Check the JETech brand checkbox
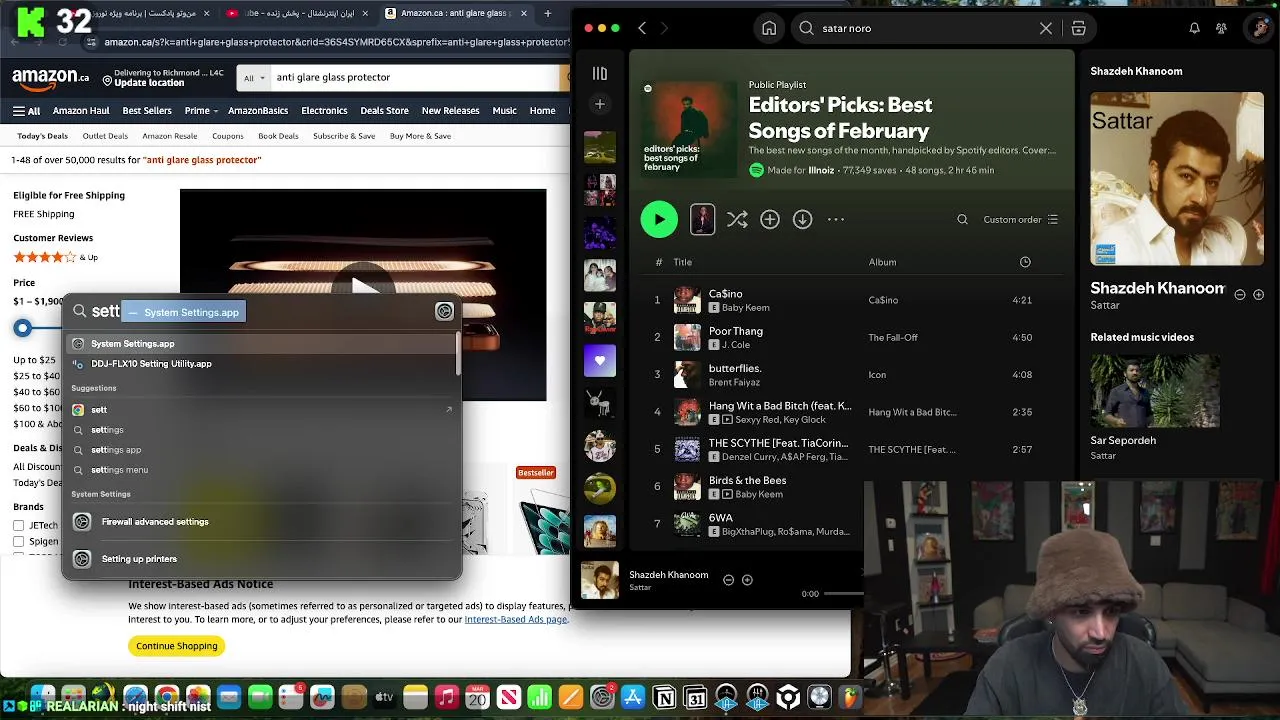Viewport: 1280px width, 720px height. (x=18, y=525)
